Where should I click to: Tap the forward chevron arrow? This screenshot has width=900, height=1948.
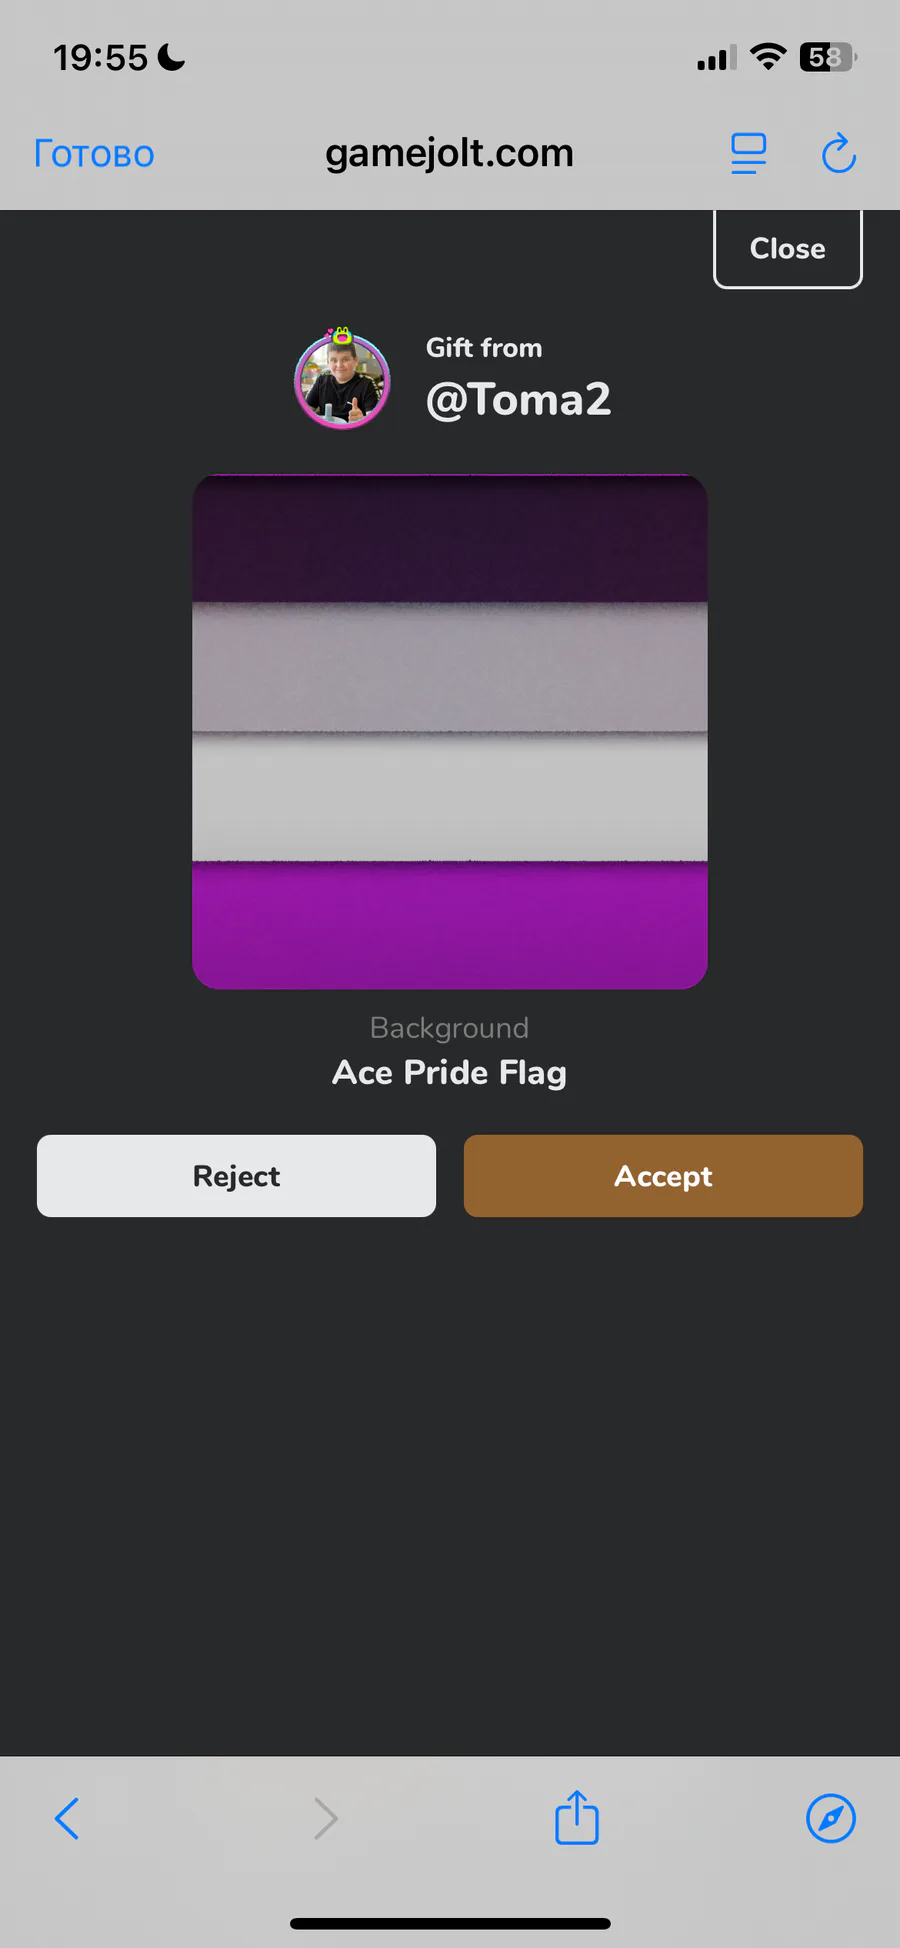[326, 1818]
